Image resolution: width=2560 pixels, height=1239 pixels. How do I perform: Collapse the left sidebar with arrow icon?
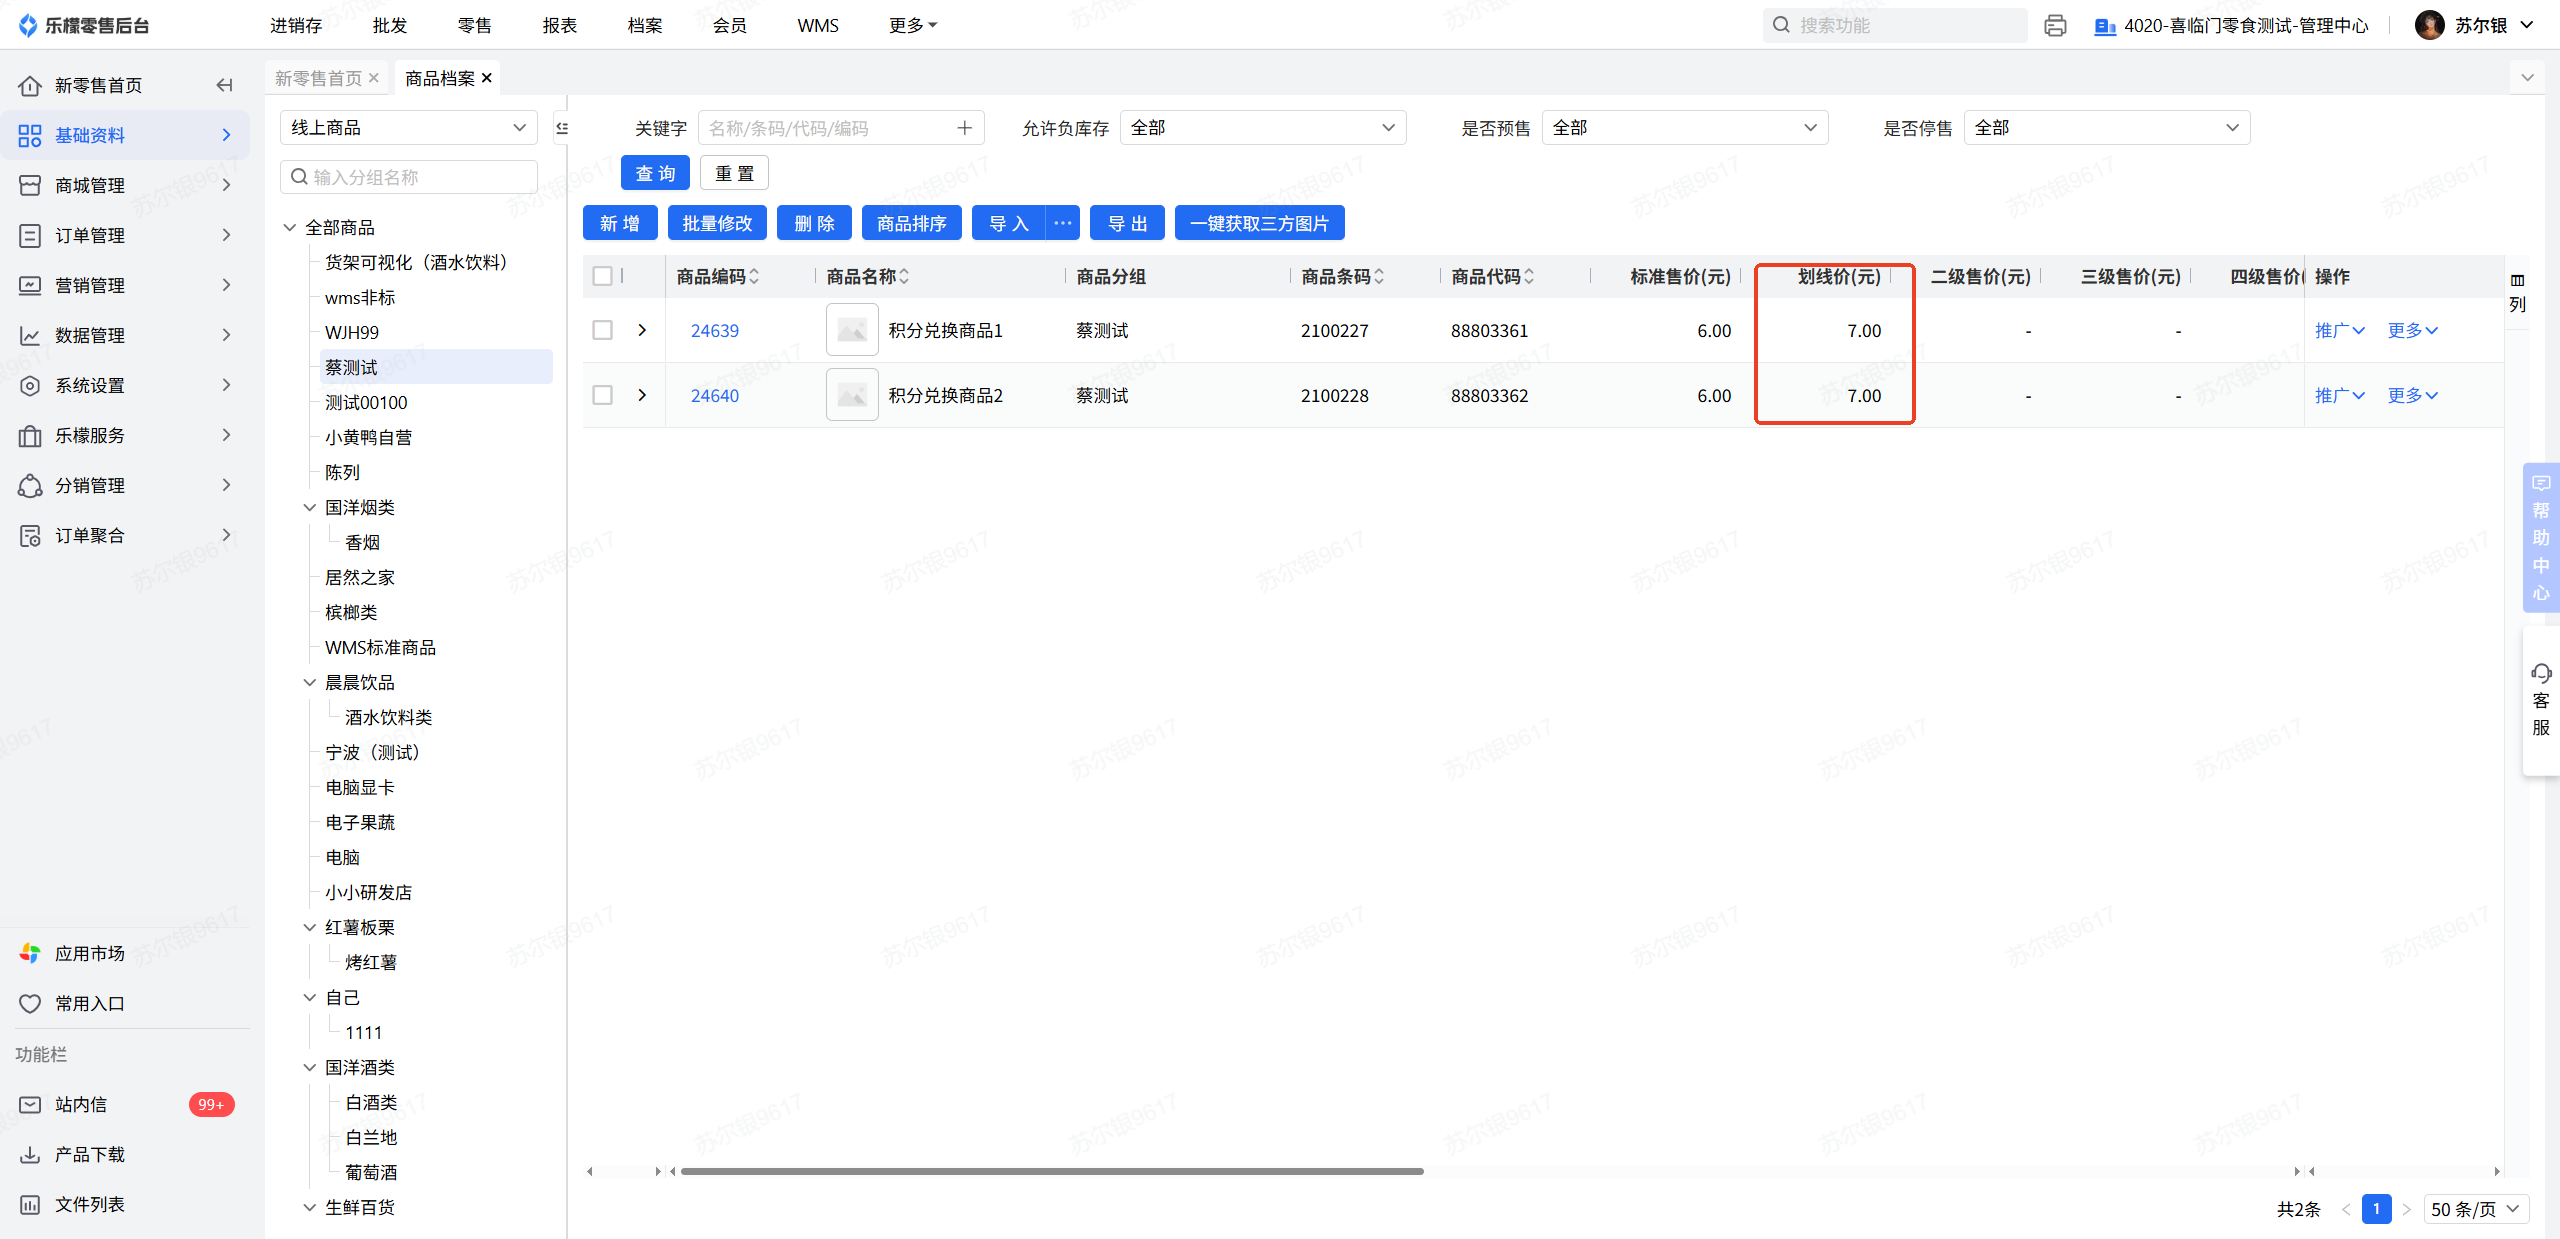click(x=225, y=85)
